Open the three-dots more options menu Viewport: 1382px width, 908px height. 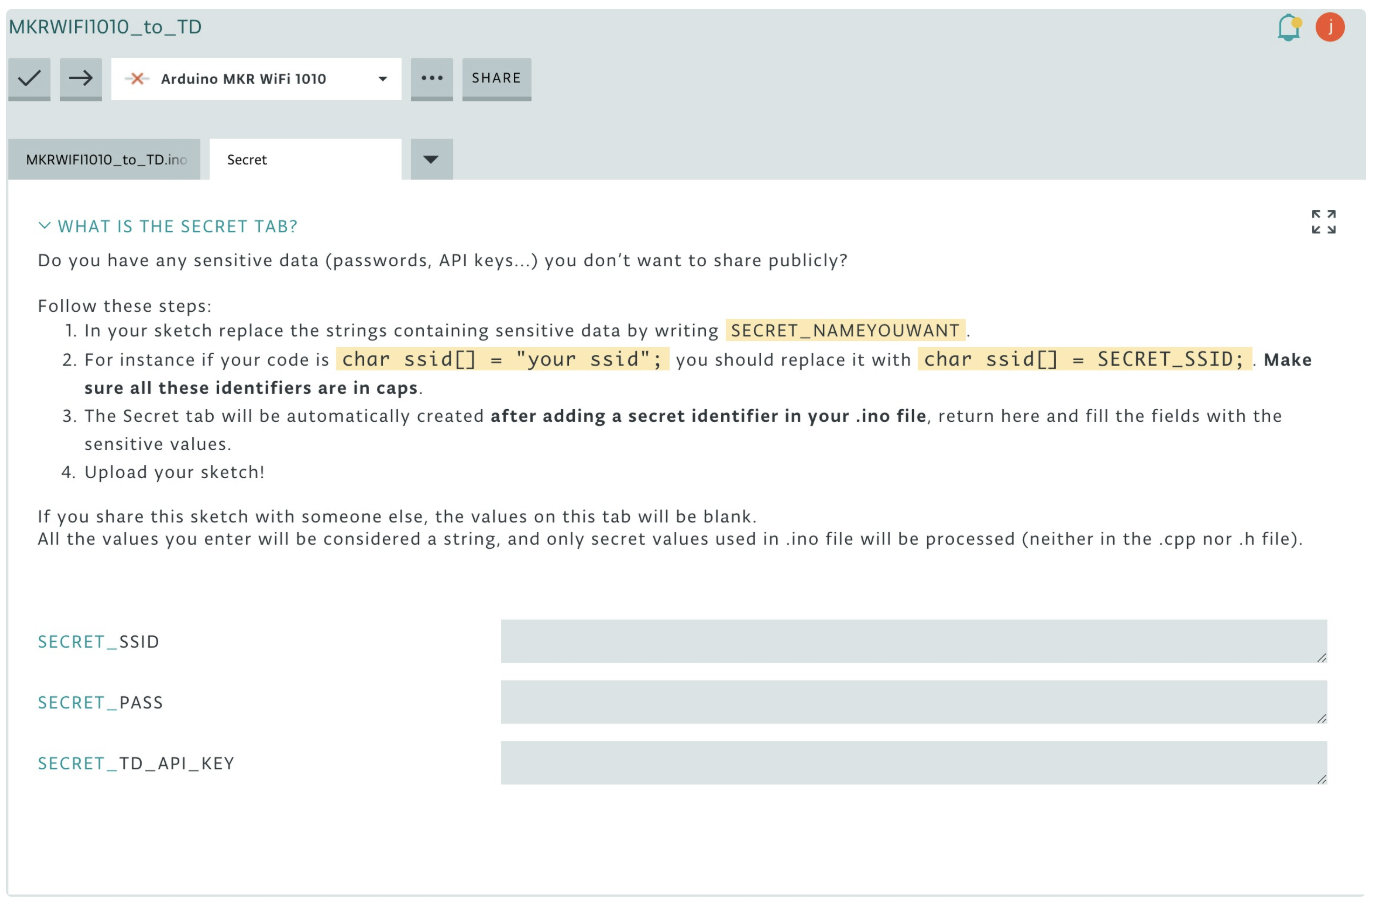[x=432, y=78]
